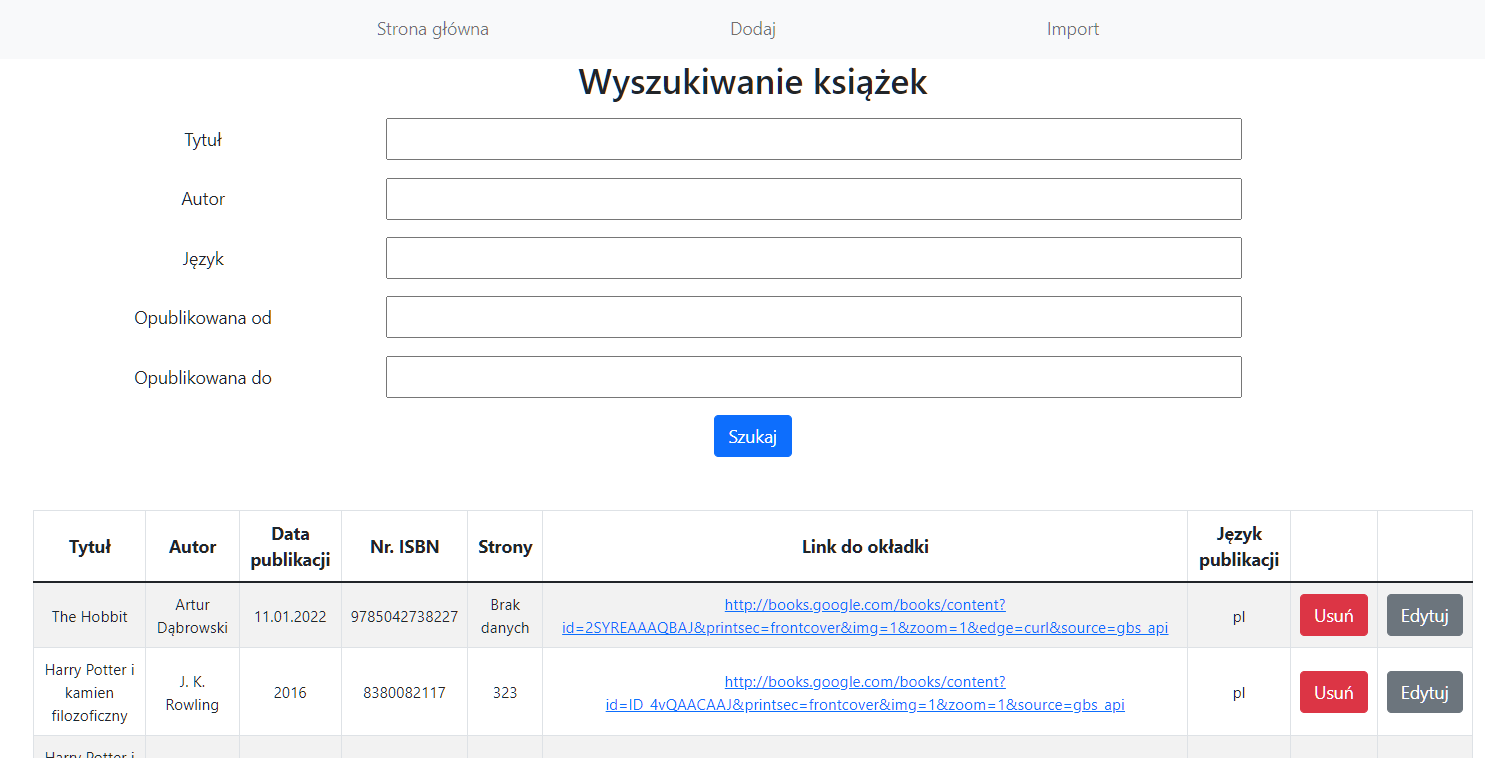The width and height of the screenshot is (1485, 758).
Task: Edit The Hobbit with Edytuj button
Action: [x=1424, y=615]
